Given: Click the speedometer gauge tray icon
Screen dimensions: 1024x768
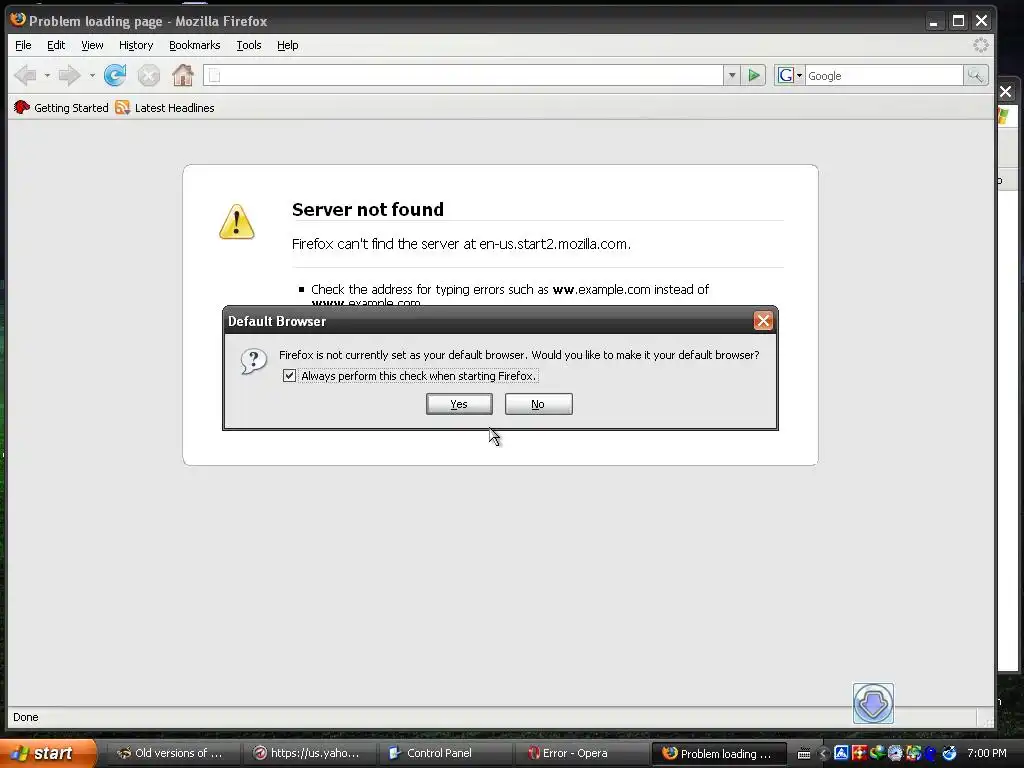Looking at the screenshot, I should coord(895,753).
